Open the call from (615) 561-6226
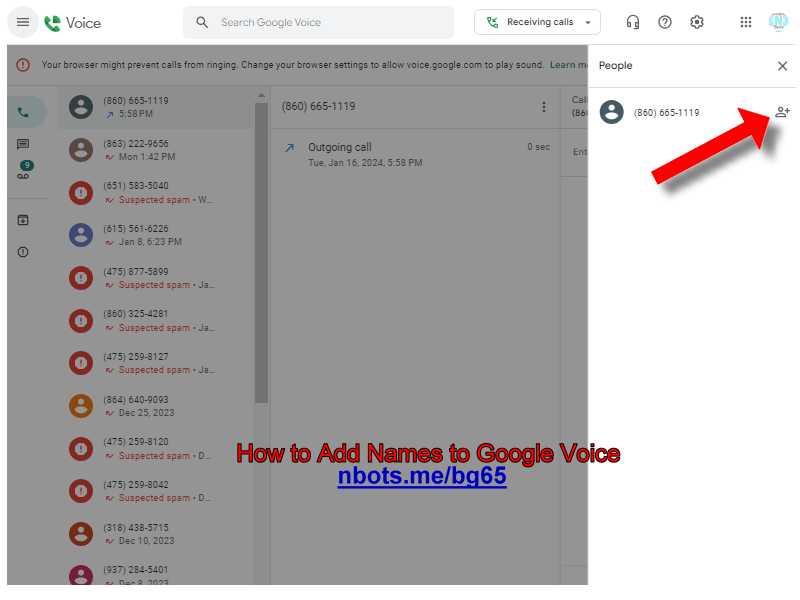This screenshot has width=800, height=600. 156,235
